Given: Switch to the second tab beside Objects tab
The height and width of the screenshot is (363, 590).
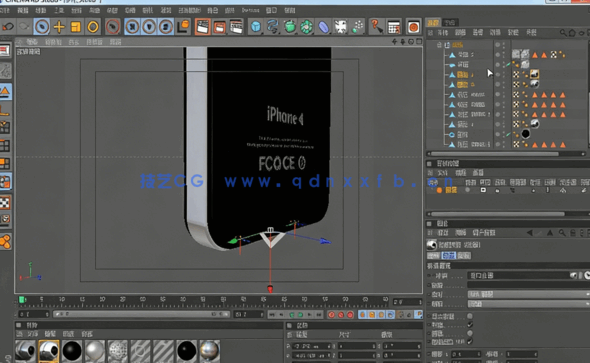Looking at the screenshot, I should click(x=450, y=23).
